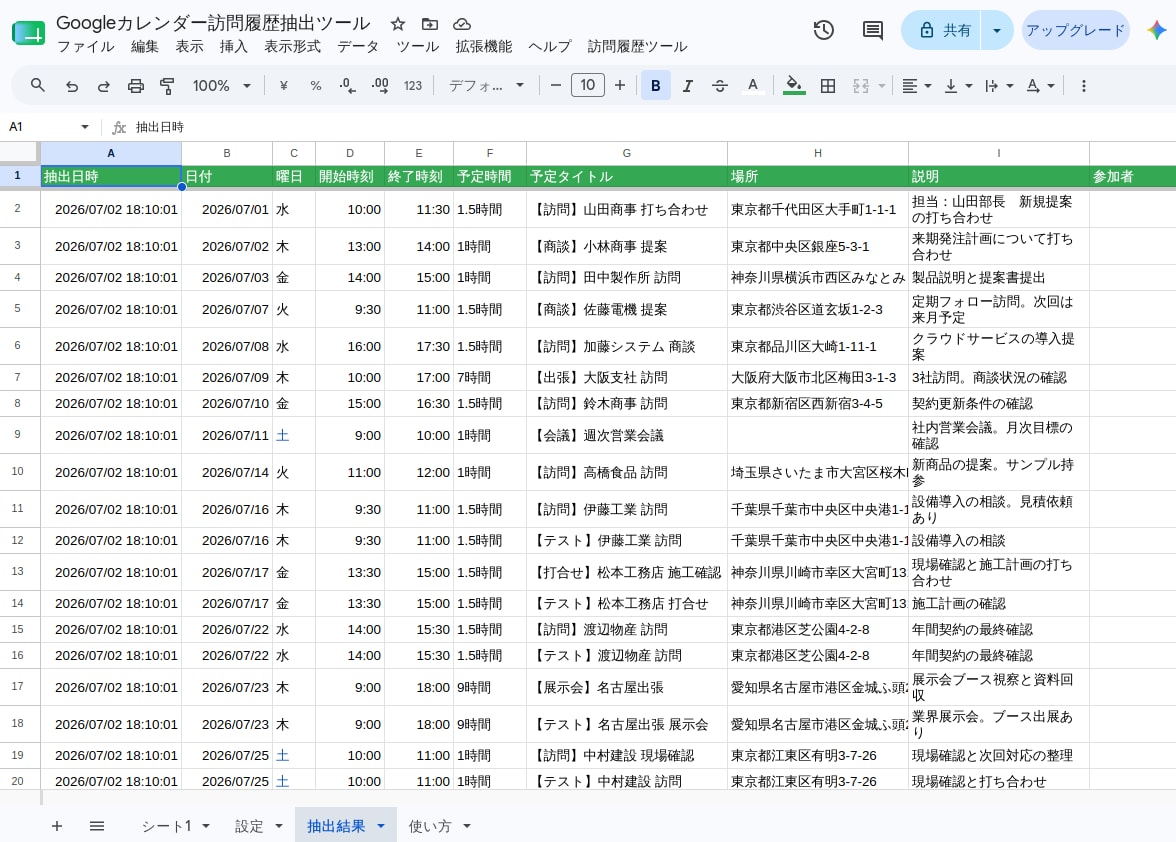
Task: Toggle bold formatting
Action: tap(656, 85)
